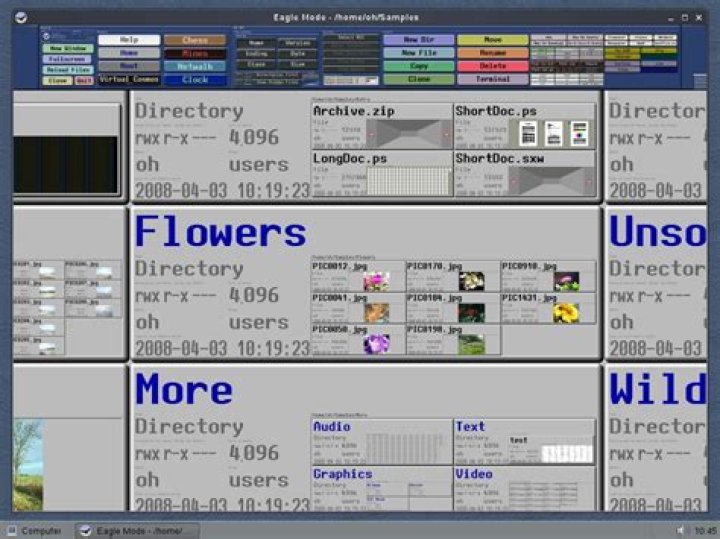Switch to the Eagle Mode taskbar entry
This screenshot has width=720, height=539.
click(137, 531)
